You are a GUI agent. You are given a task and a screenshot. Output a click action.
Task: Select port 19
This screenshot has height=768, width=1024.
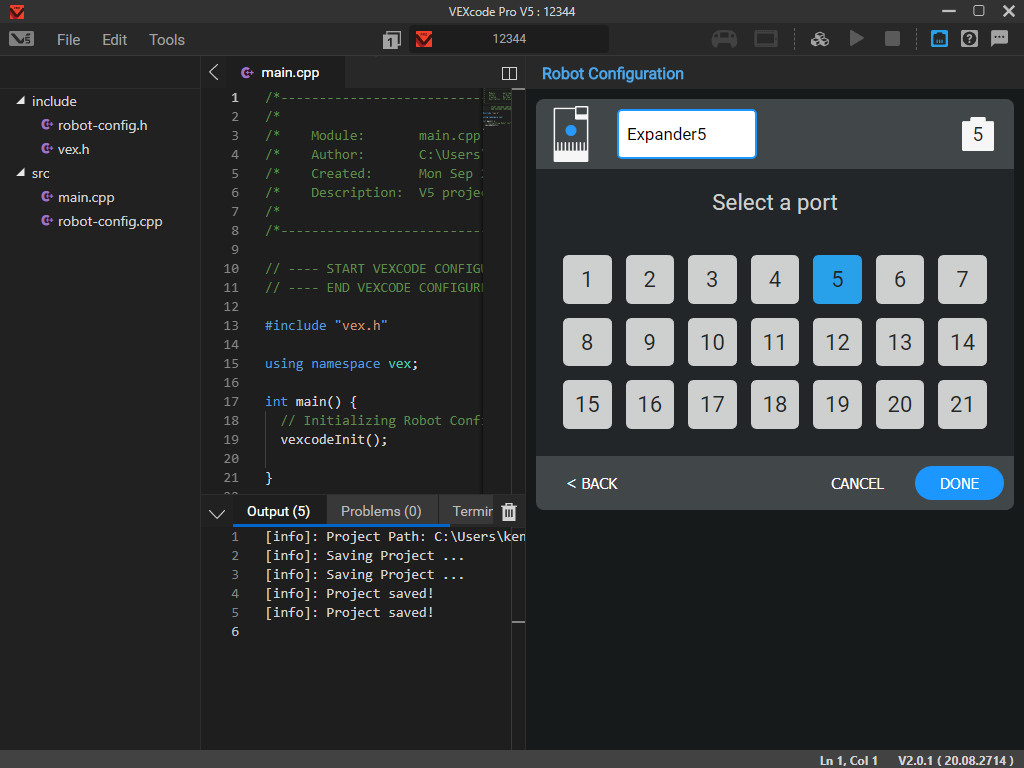837,404
